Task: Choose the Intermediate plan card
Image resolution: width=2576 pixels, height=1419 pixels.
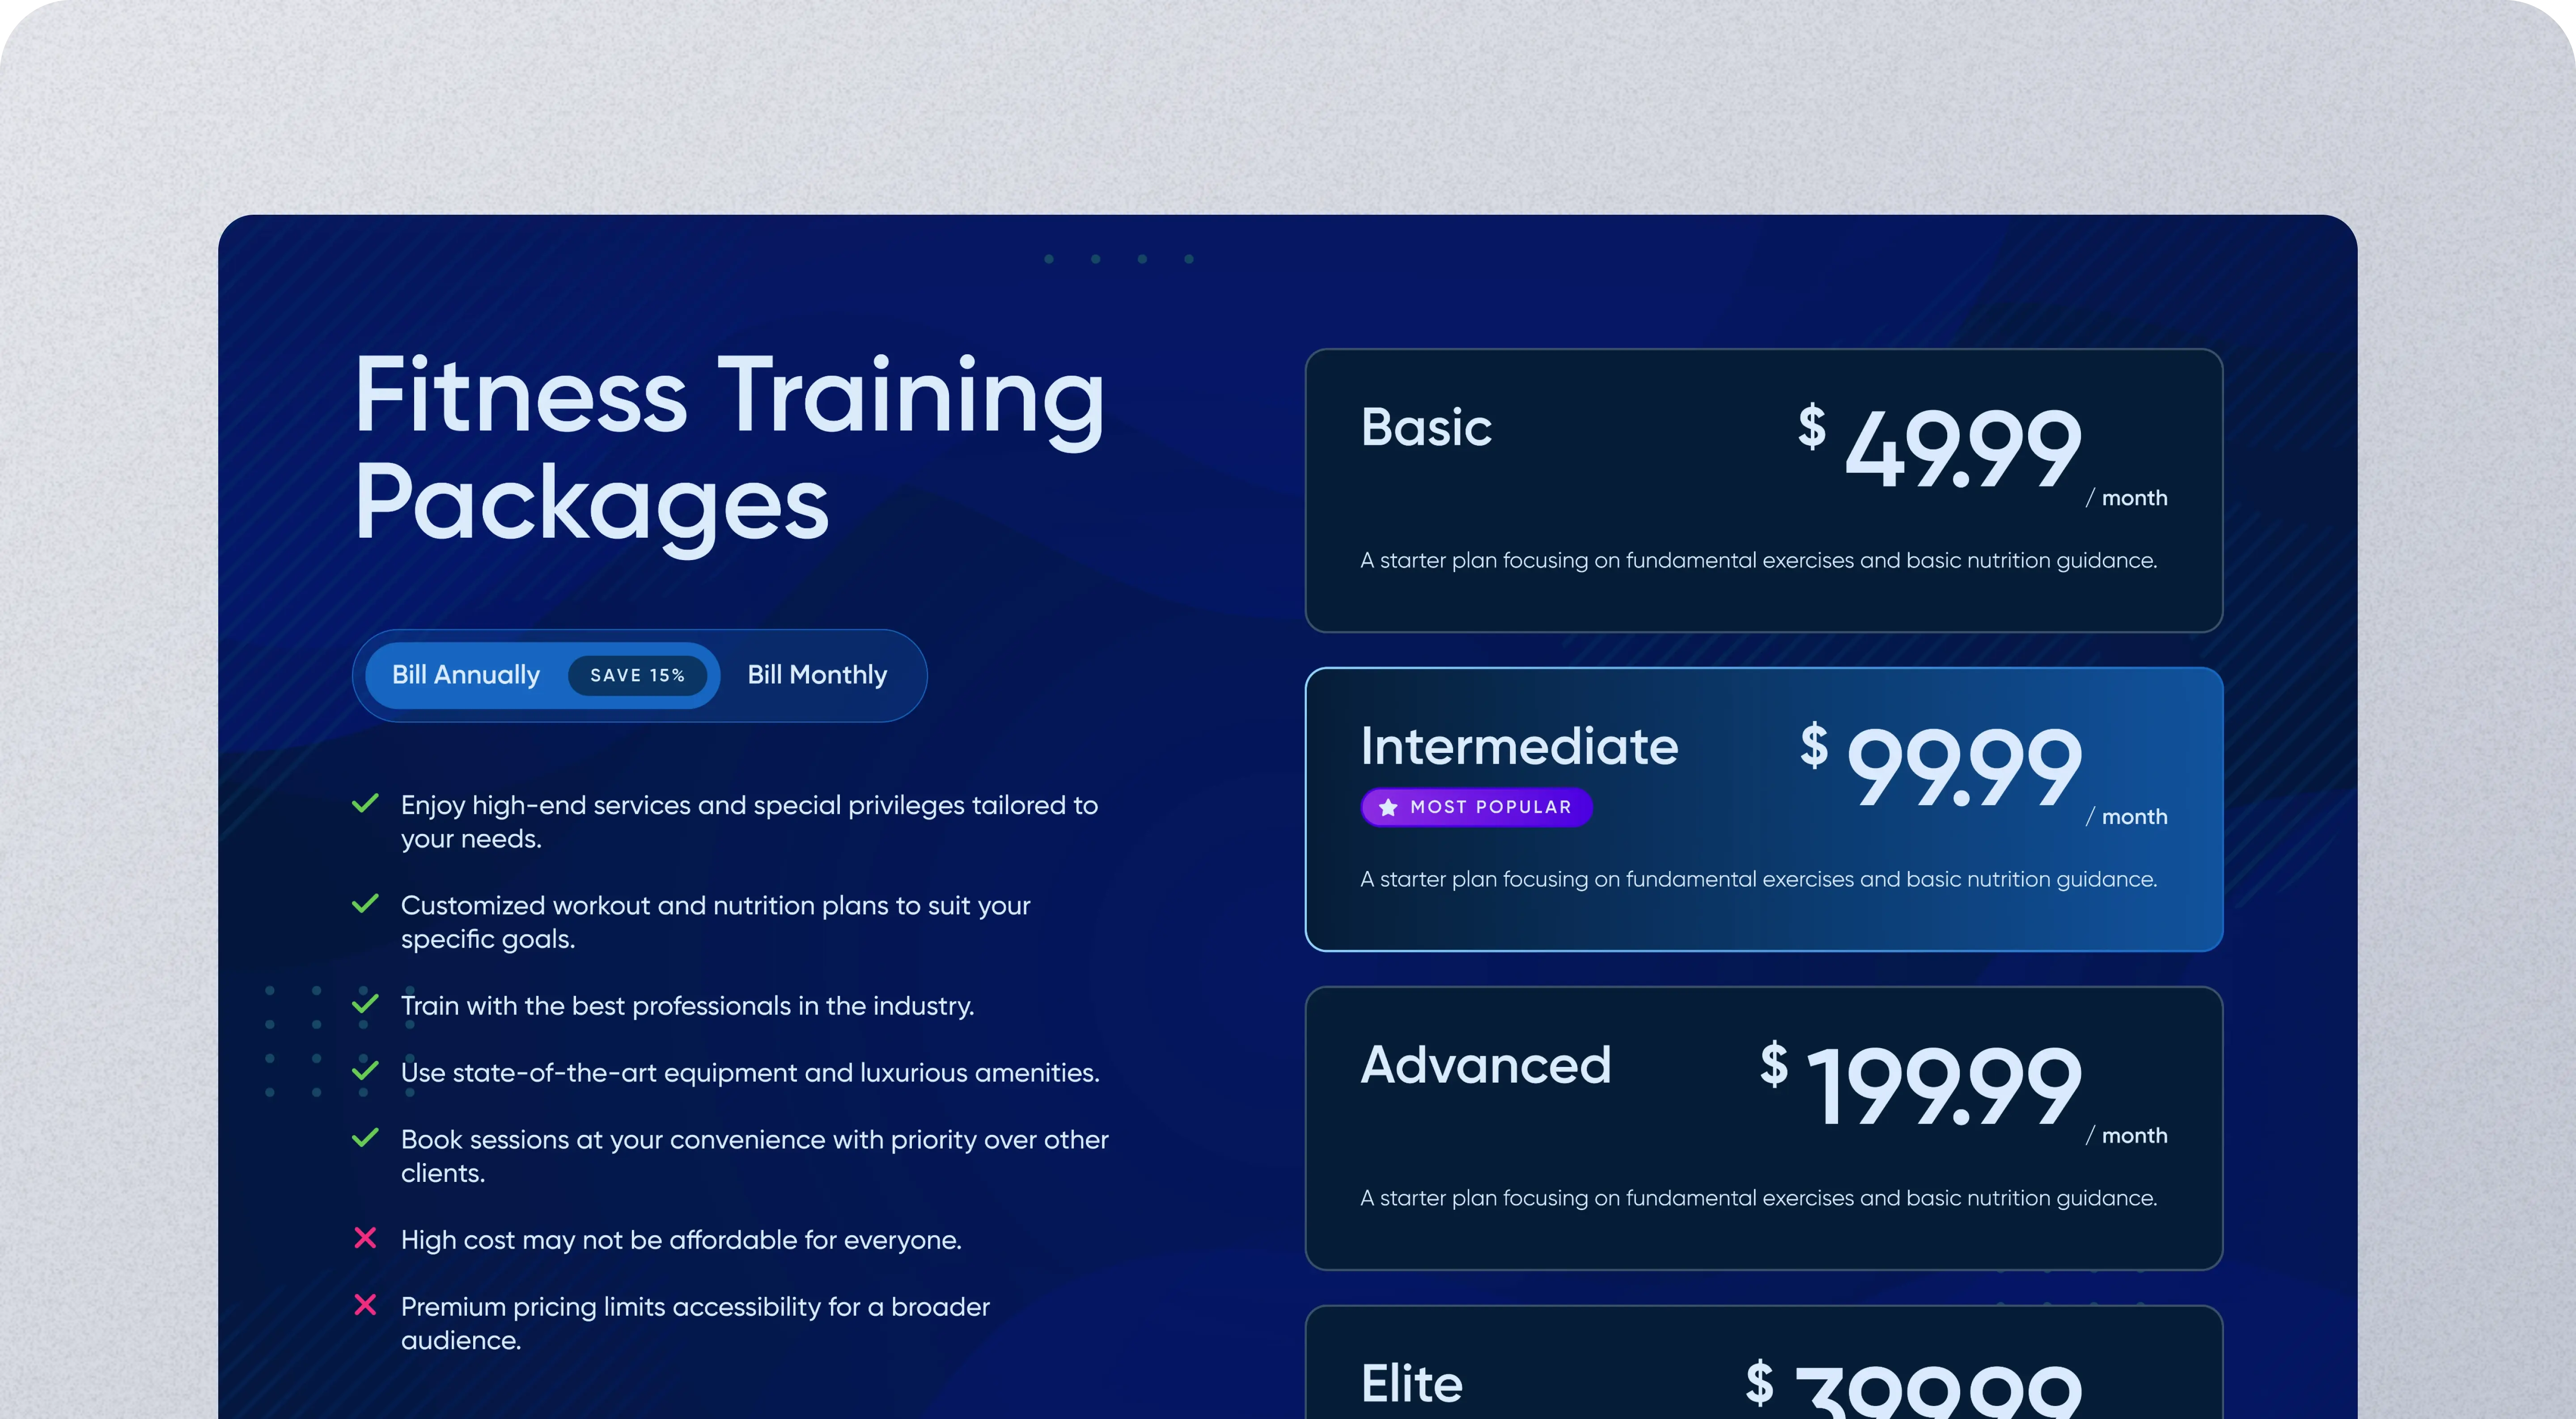Action: (x=1763, y=809)
